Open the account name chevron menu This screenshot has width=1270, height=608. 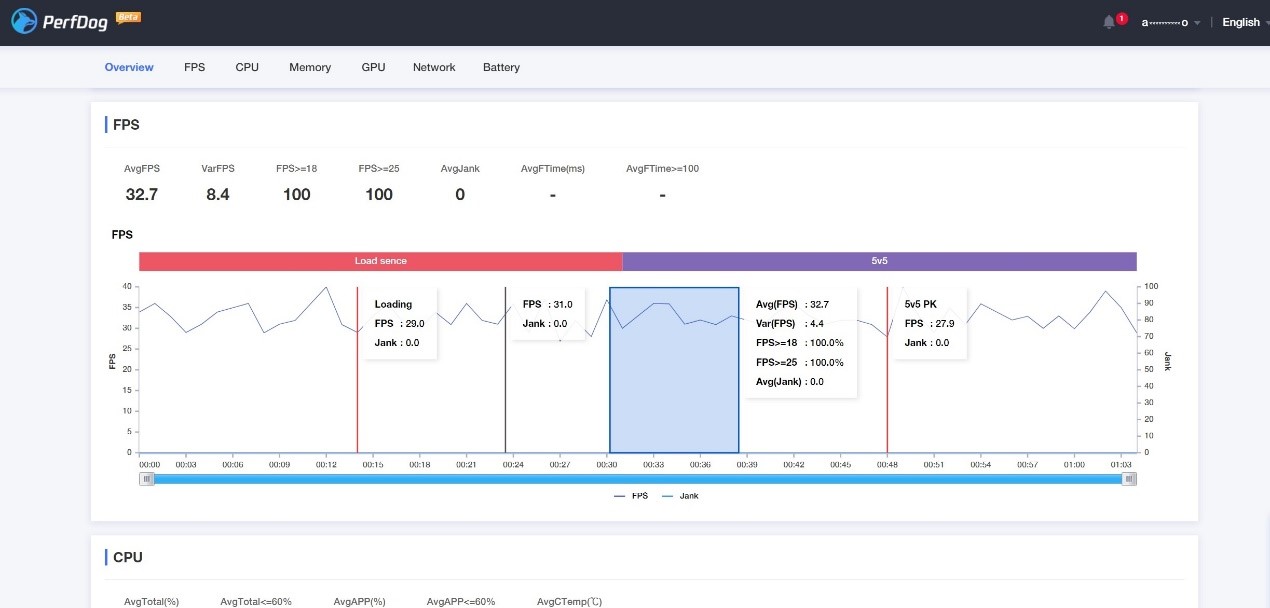tap(1196, 22)
